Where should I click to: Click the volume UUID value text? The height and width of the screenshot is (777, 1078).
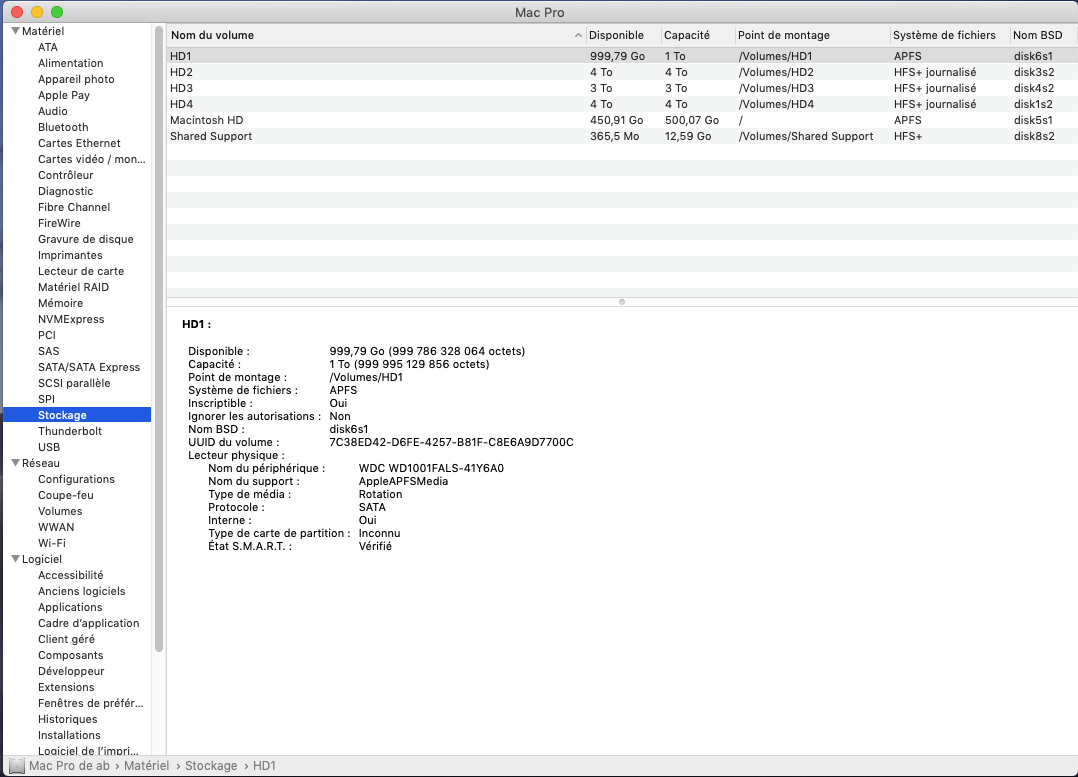tap(451, 442)
